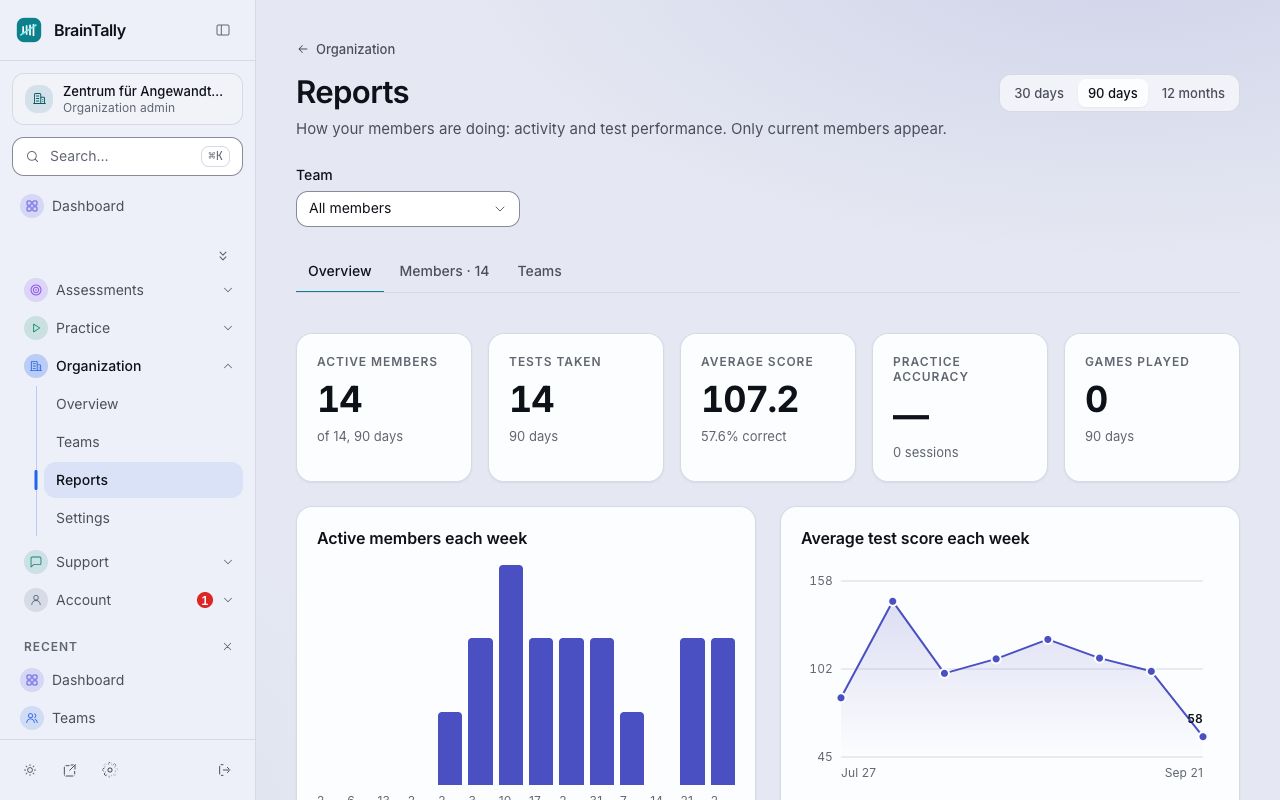This screenshot has width=1280, height=800.
Task: Click the BrainTally logo icon
Action: (29, 30)
